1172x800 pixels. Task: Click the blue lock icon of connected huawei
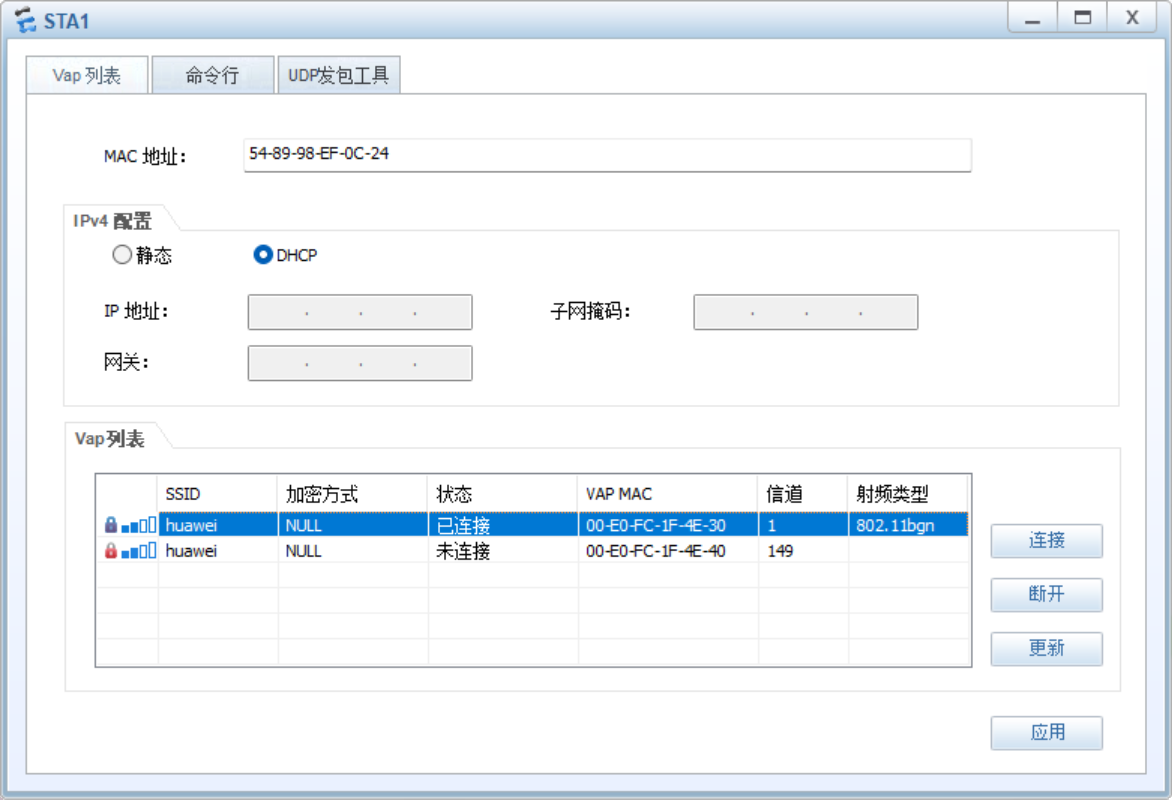tap(111, 525)
